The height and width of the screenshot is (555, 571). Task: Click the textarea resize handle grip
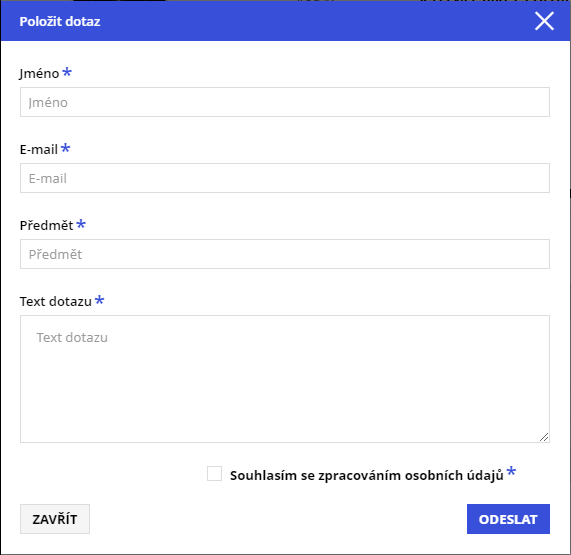(x=544, y=437)
